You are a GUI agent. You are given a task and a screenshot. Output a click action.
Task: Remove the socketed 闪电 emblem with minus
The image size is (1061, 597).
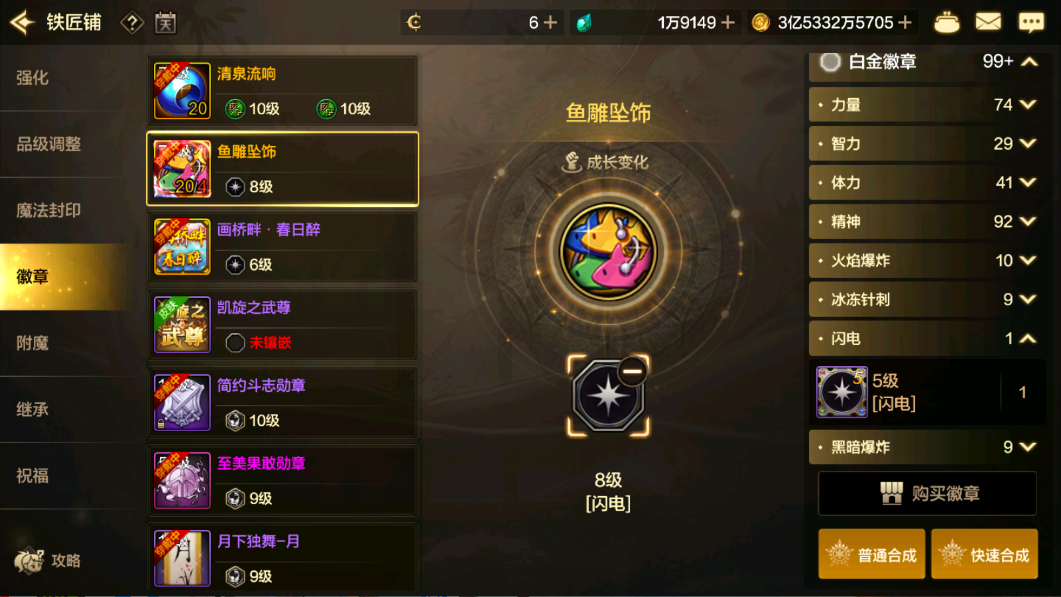click(632, 371)
